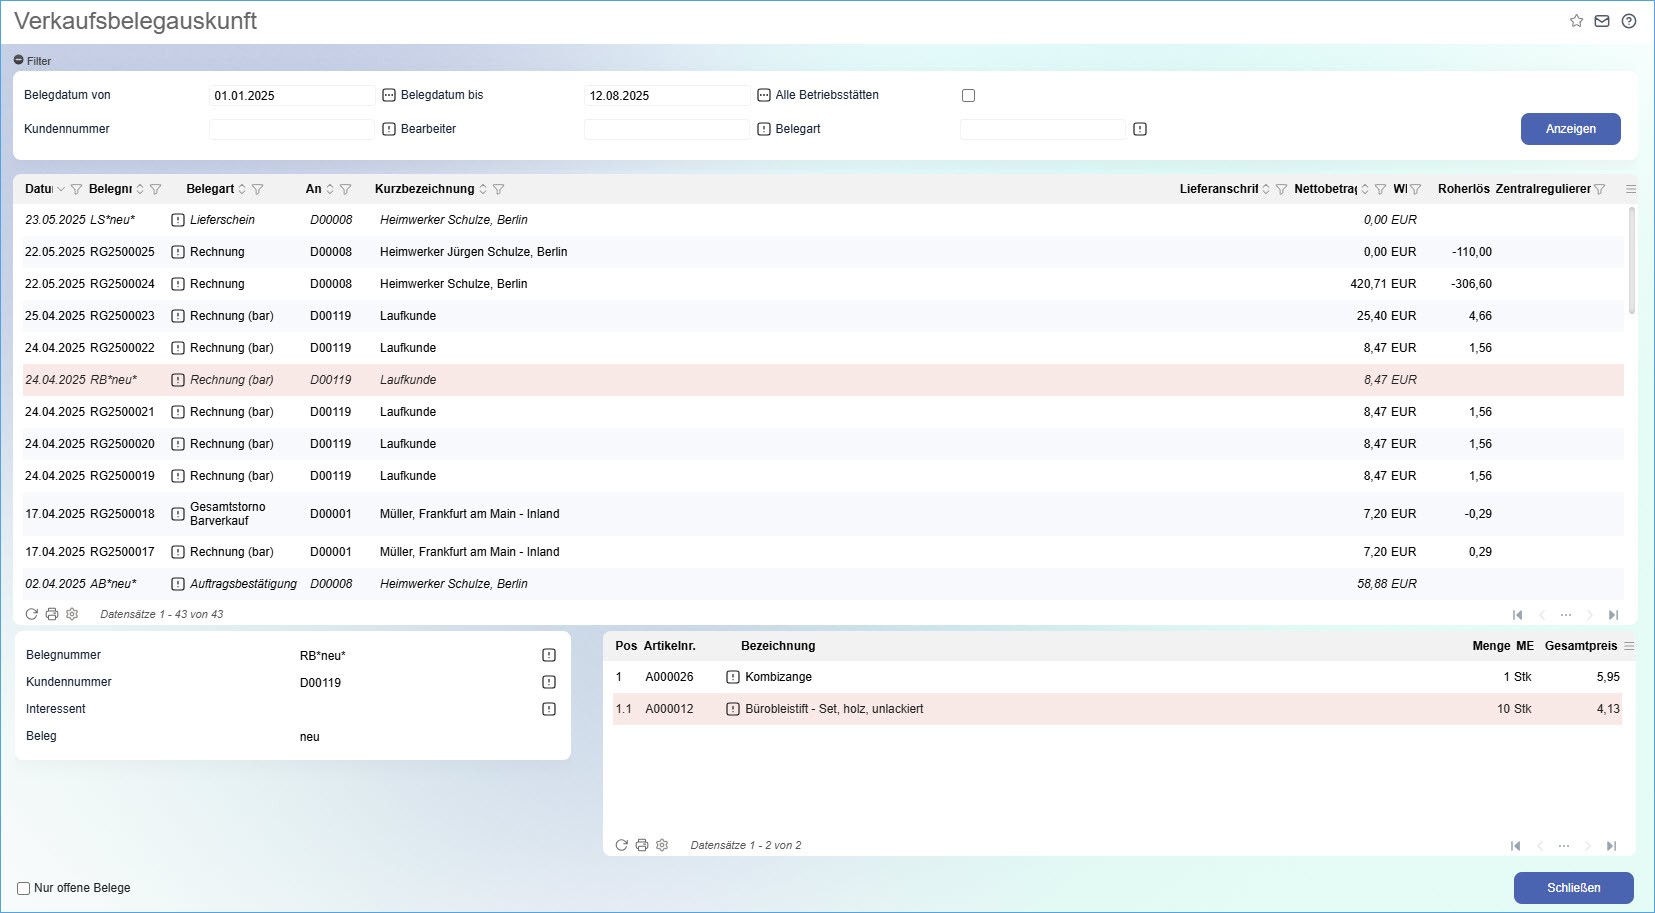1655x913 pixels.
Task: Open settings gear of documents table
Action: pyautogui.click(x=72, y=614)
